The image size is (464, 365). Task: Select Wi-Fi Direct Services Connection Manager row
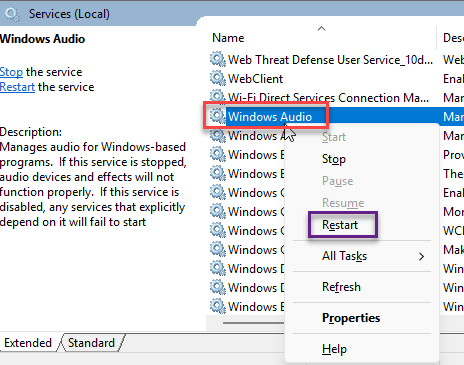(x=328, y=98)
